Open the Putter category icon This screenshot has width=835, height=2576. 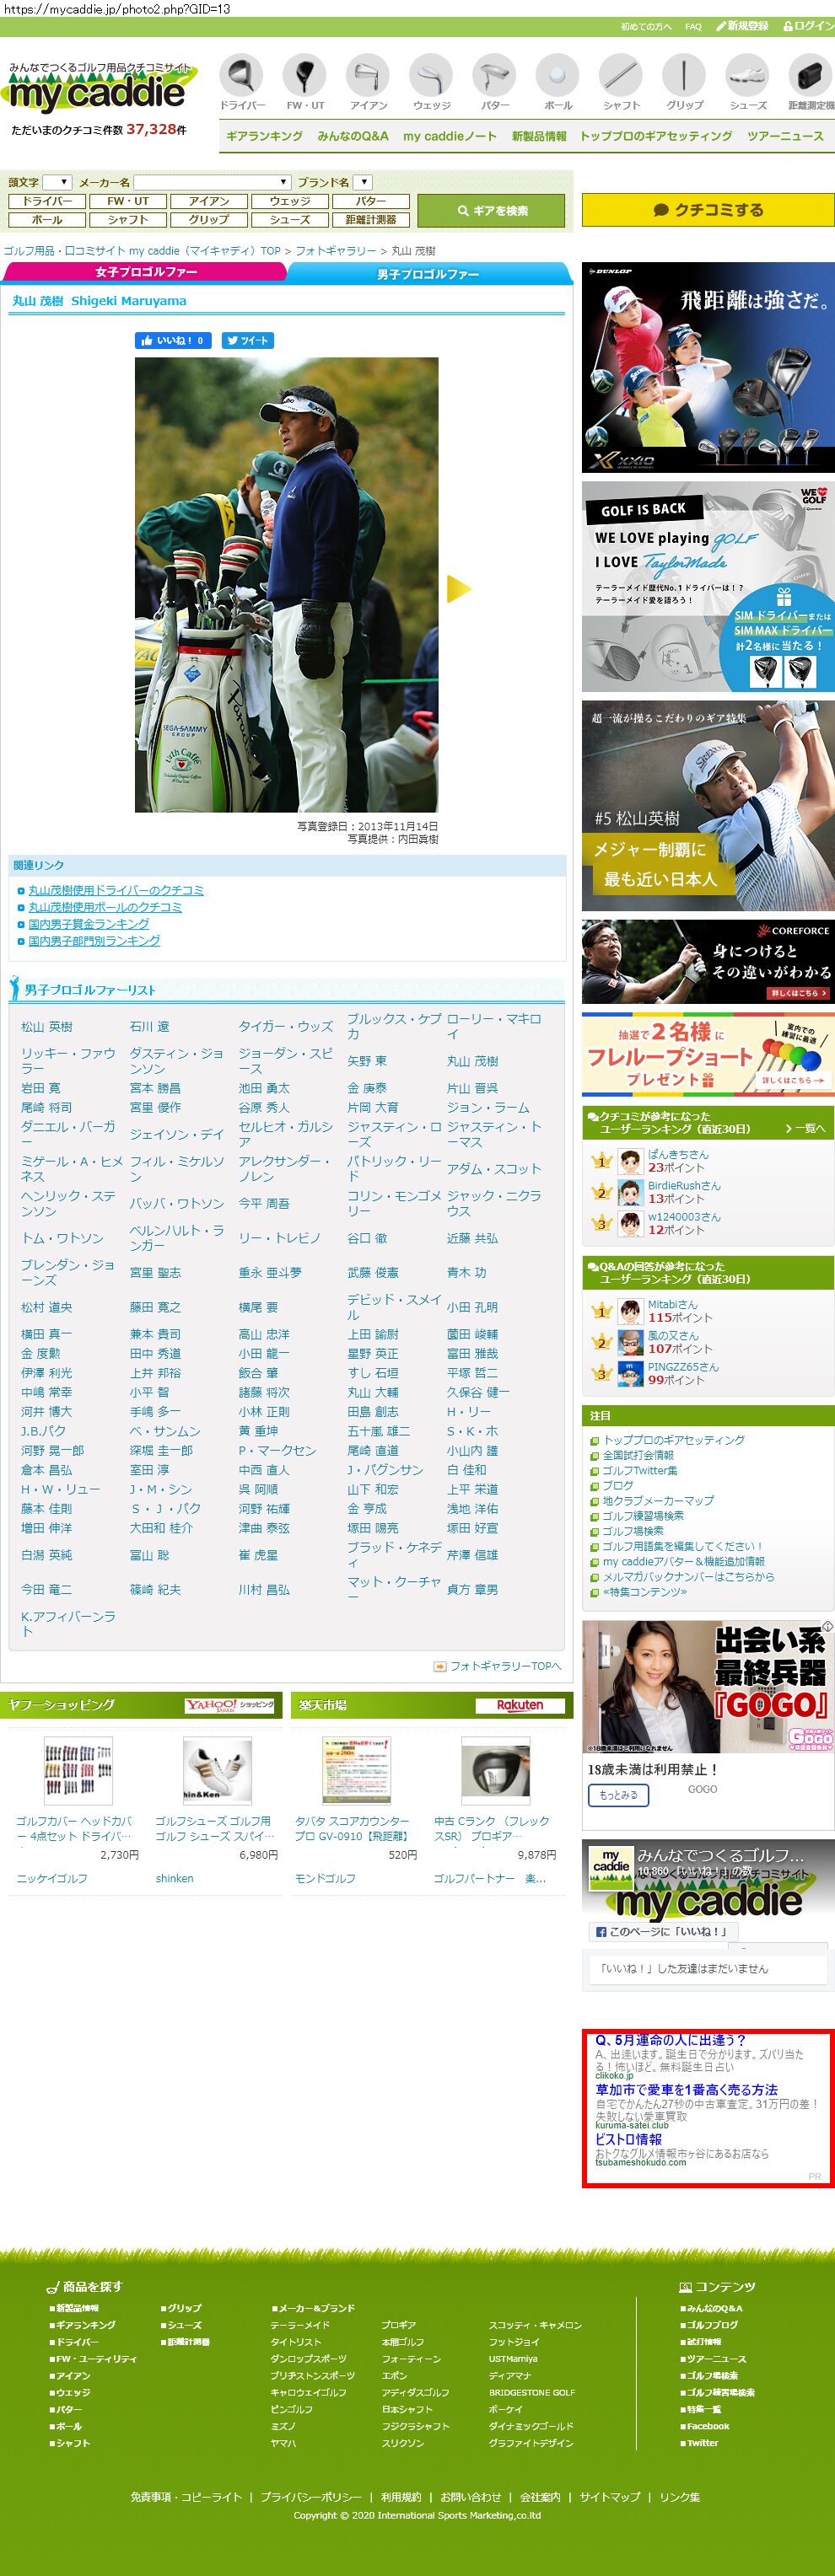tap(495, 77)
